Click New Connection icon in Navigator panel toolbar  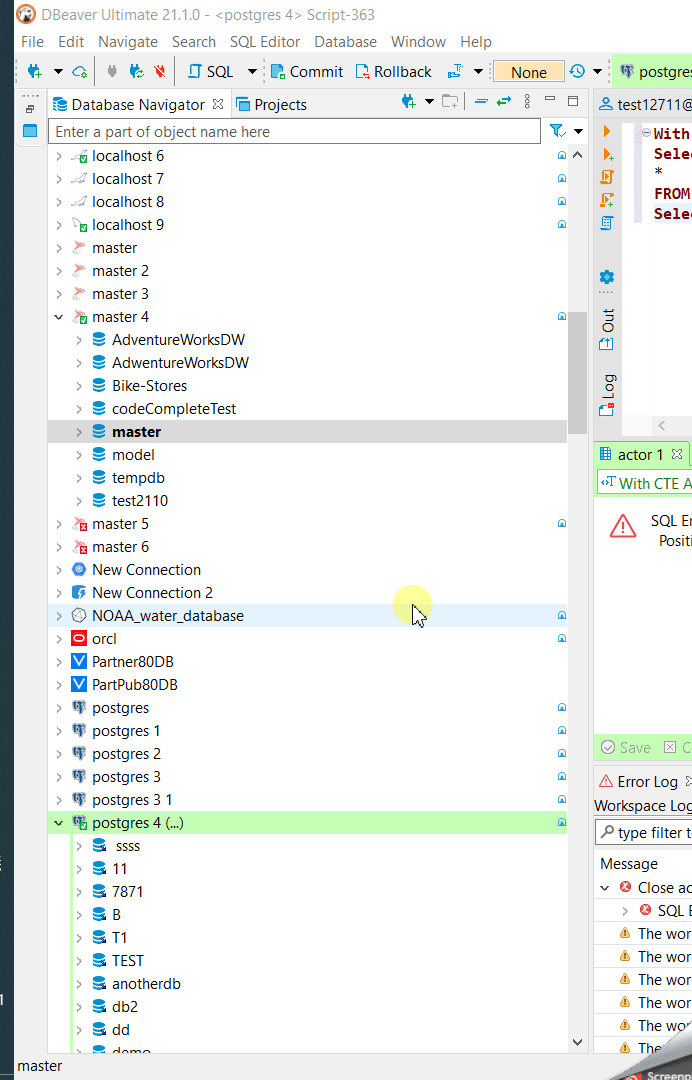408,102
